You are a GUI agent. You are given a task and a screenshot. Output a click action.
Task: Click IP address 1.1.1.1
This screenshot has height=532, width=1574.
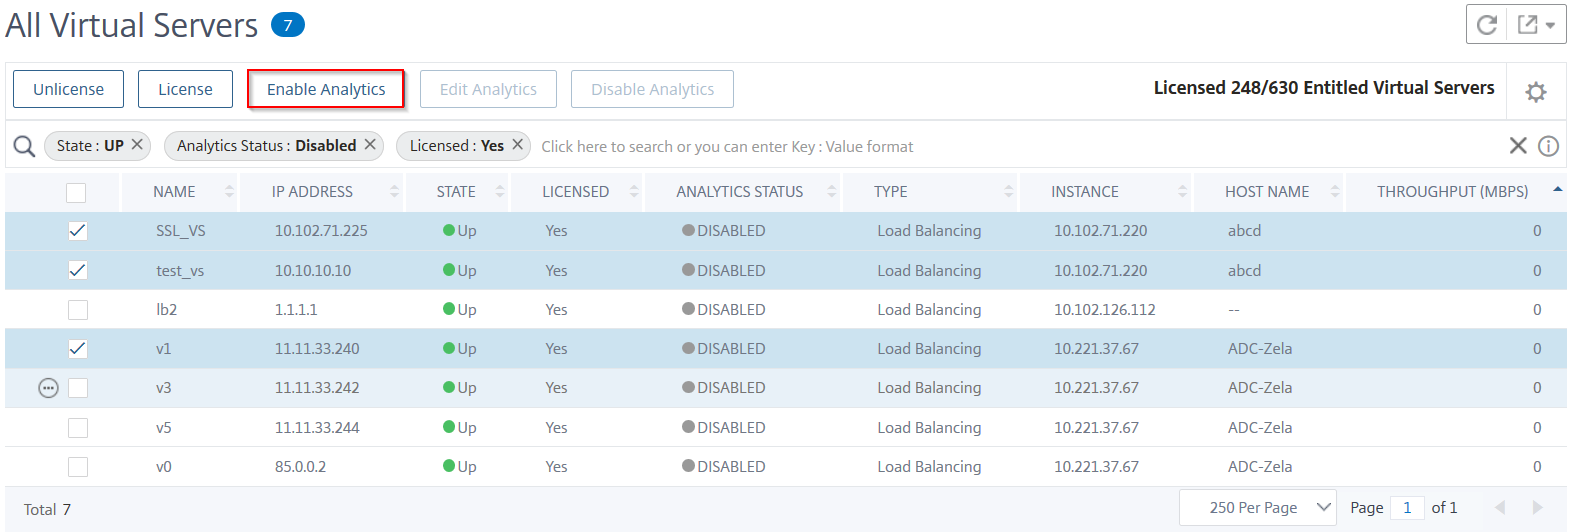point(296,310)
